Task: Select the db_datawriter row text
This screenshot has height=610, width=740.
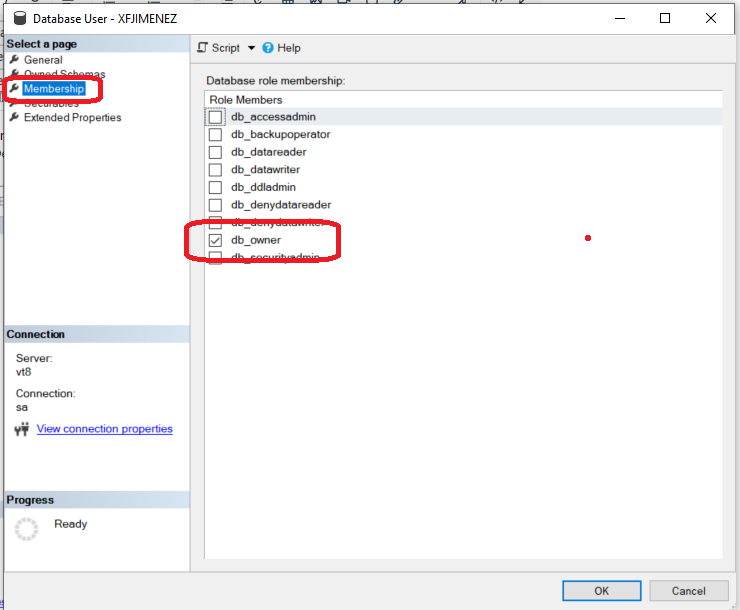Action: [x=265, y=170]
